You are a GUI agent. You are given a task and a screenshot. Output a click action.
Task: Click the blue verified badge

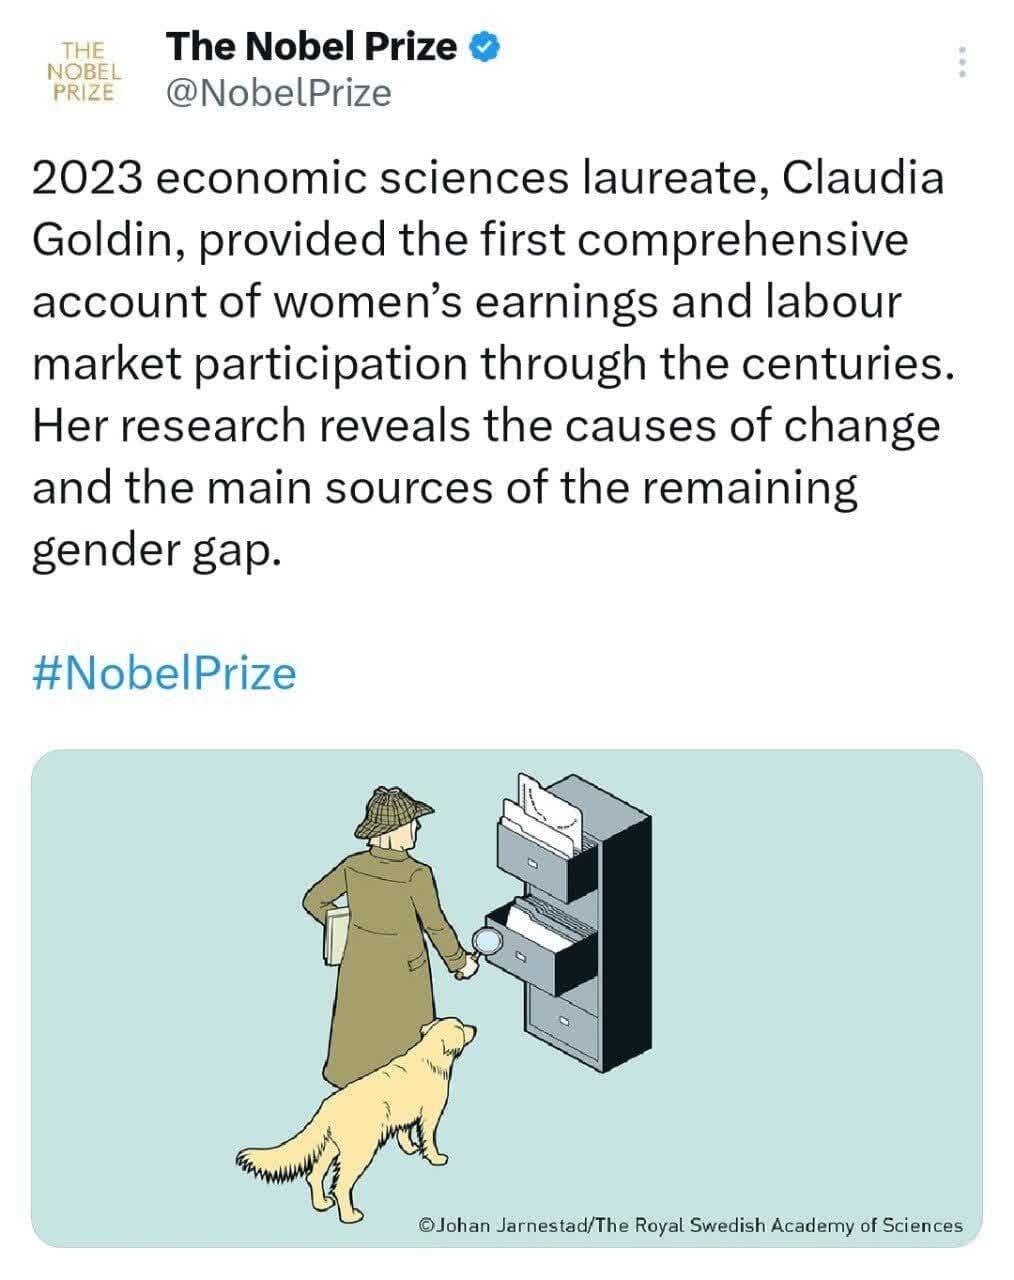coord(485,47)
